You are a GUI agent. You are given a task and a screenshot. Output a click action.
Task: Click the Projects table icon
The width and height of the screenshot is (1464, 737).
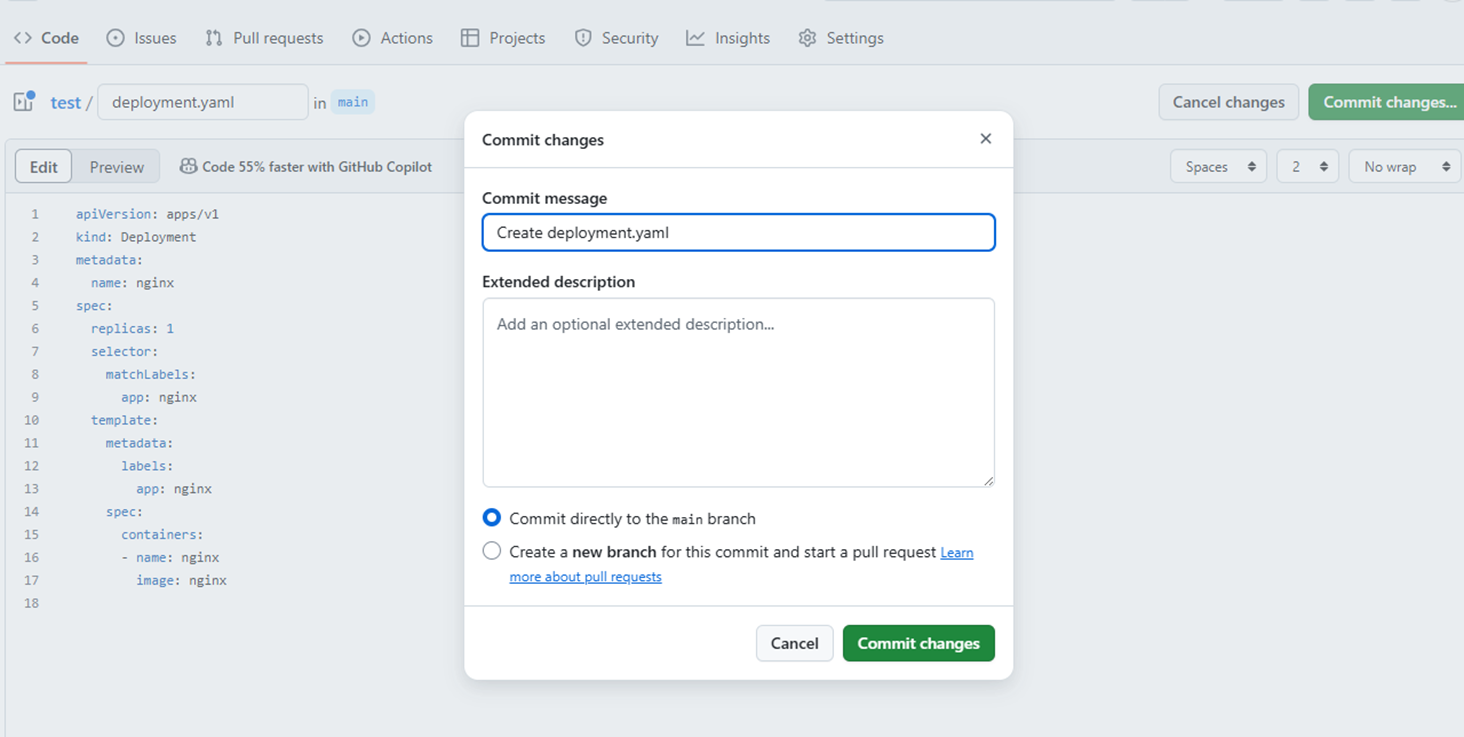pyautogui.click(x=470, y=38)
